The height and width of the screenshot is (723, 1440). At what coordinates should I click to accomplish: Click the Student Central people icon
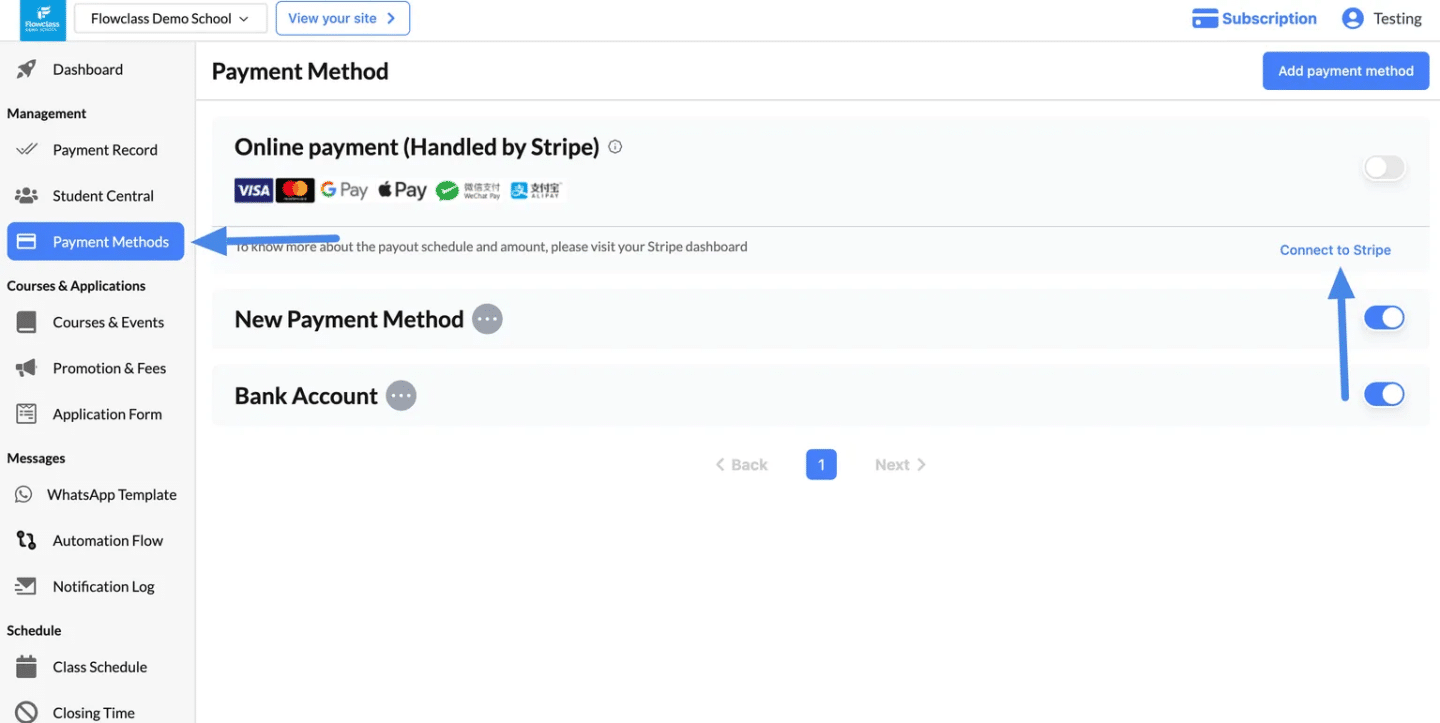click(26, 196)
